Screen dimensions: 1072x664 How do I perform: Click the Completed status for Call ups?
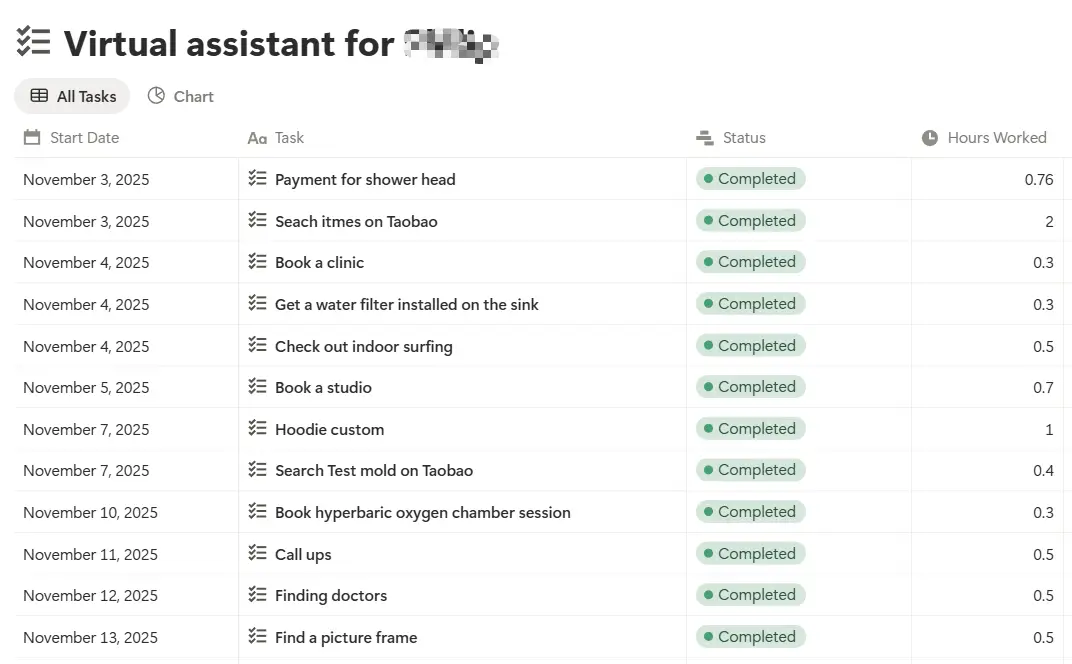click(750, 553)
